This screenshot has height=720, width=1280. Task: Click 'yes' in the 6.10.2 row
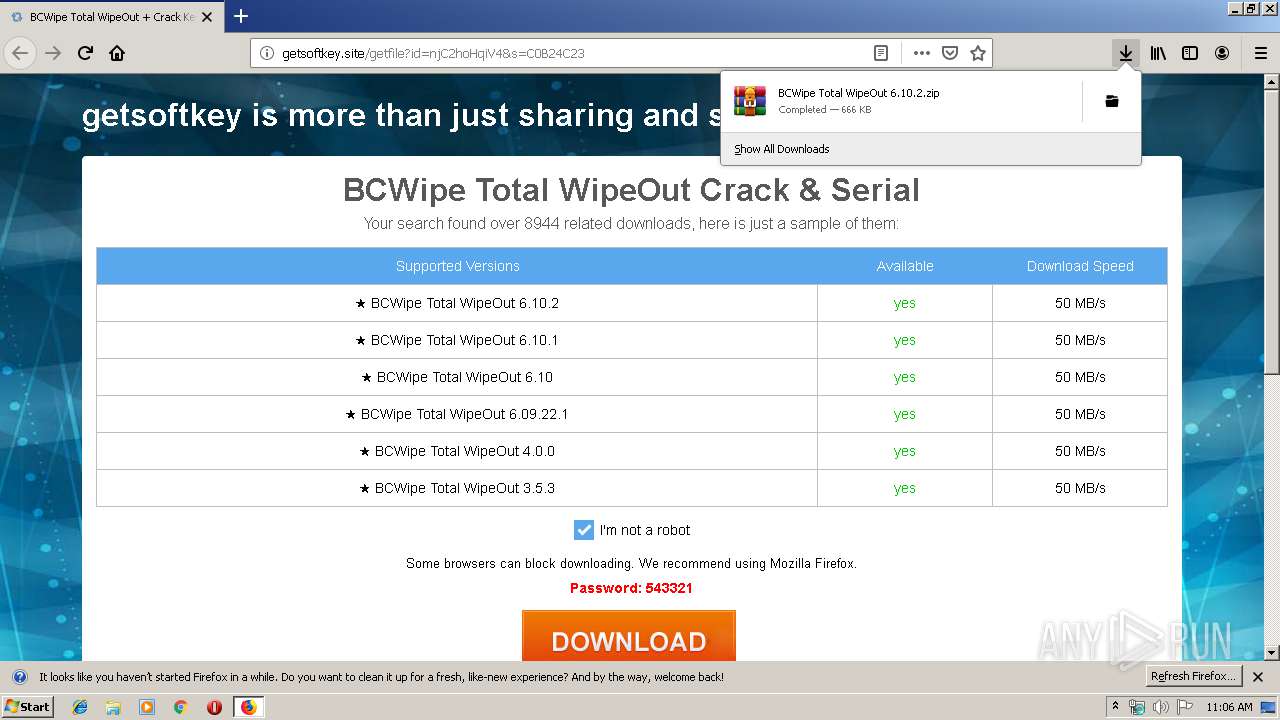[x=905, y=303]
